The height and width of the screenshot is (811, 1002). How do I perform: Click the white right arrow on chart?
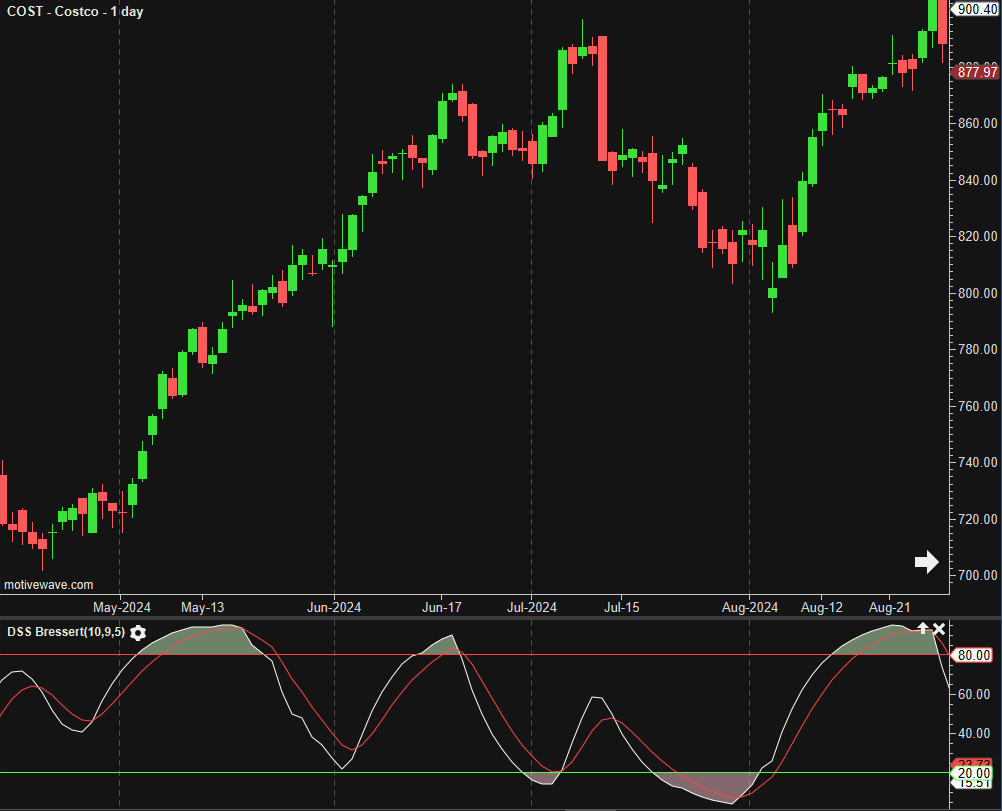pyautogui.click(x=926, y=562)
